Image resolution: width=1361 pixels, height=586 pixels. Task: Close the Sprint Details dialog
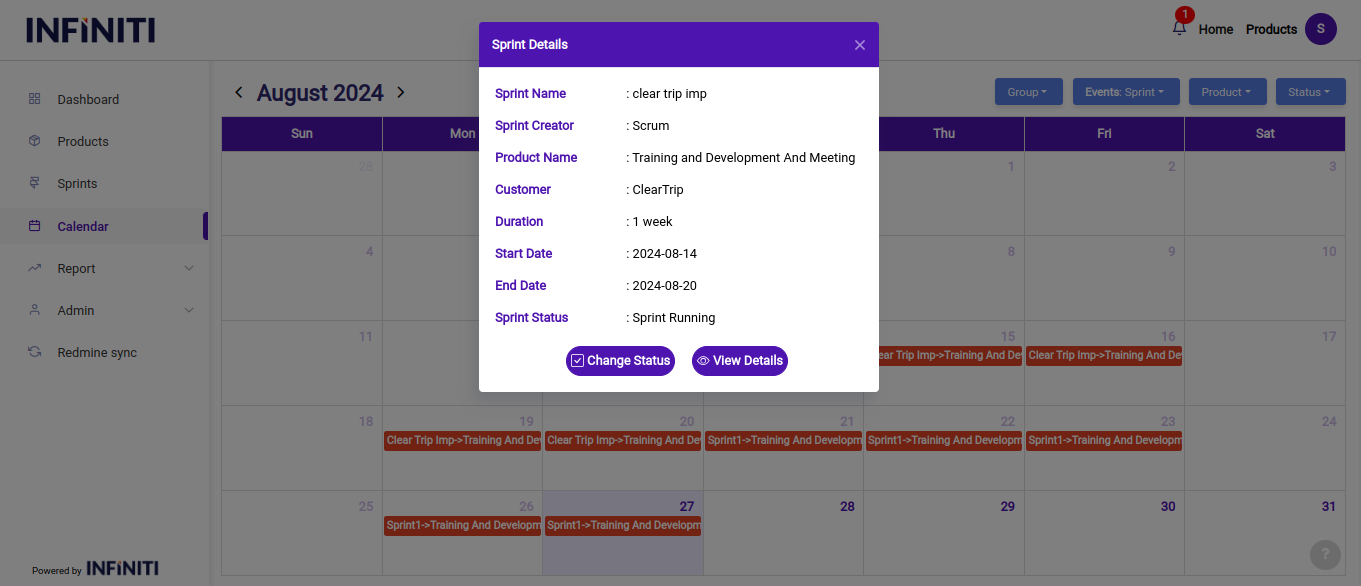click(x=859, y=45)
